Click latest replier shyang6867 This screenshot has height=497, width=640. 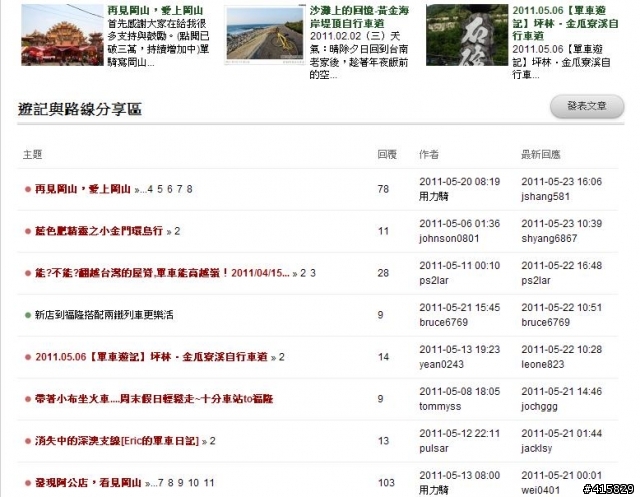click(x=549, y=239)
